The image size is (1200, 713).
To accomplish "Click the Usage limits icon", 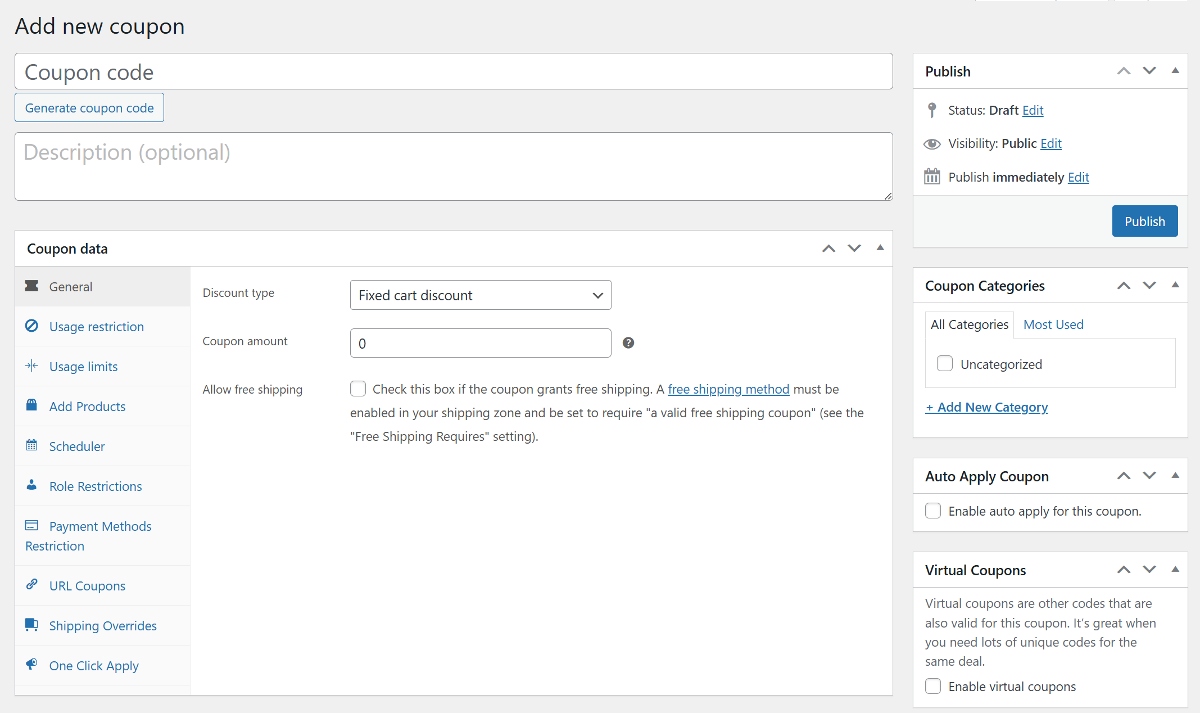I will tap(32, 366).
